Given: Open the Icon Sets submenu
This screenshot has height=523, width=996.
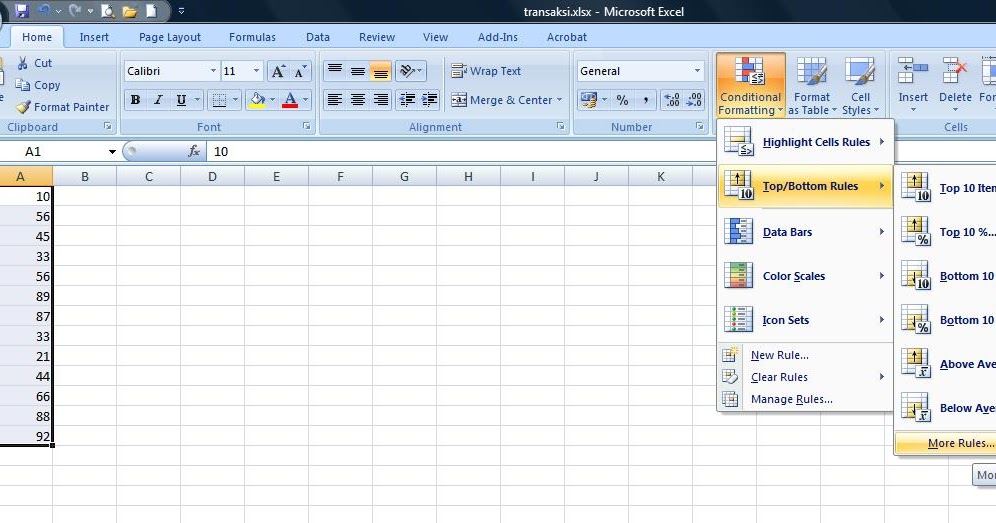Looking at the screenshot, I should (805, 320).
